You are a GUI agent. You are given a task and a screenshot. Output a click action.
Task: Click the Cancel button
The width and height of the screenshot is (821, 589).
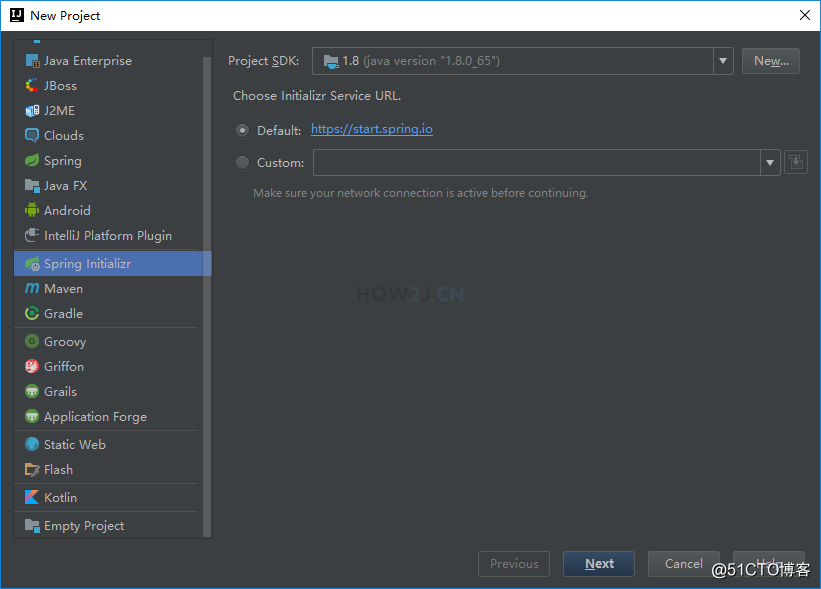pos(683,564)
